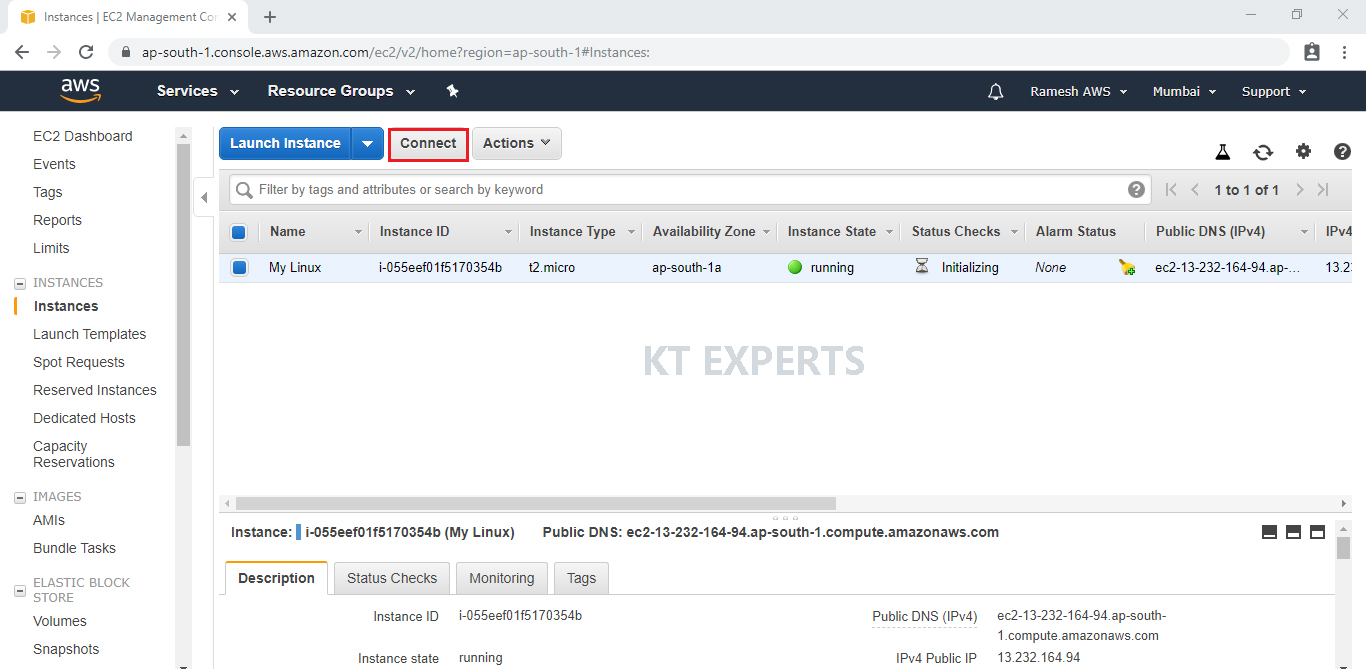Viewport: 1366px width, 669px height.
Task: Click the IPv4 Public IP 13.232.164.94 value
Action: click(1039, 657)
